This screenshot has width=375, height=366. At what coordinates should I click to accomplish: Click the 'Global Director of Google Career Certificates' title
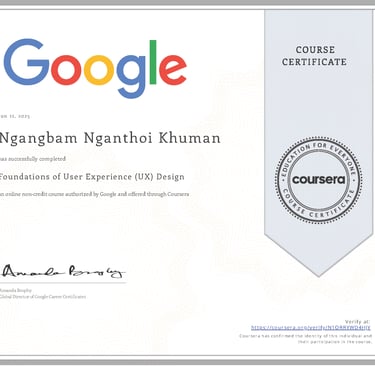coord(43,296)
